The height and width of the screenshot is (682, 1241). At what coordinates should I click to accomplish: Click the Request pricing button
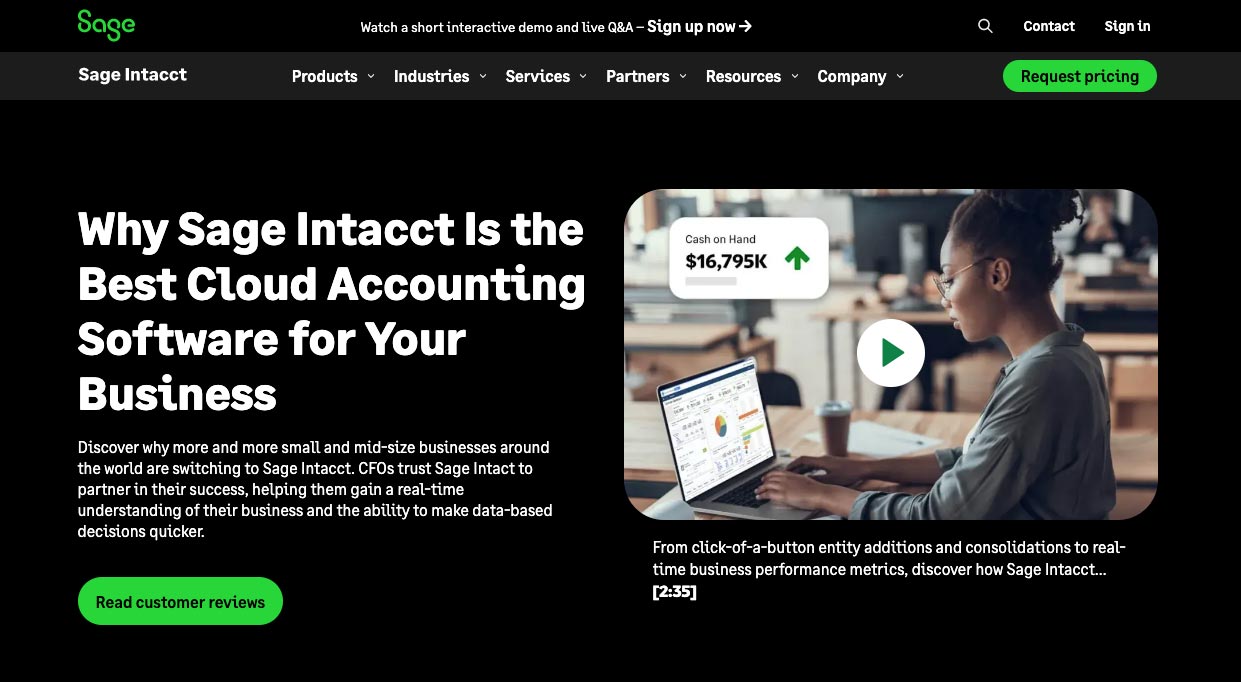[1079, 76]
